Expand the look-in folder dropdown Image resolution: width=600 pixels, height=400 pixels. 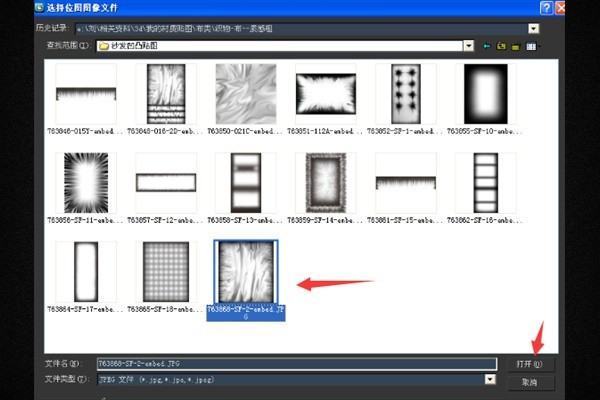[467, 46]
